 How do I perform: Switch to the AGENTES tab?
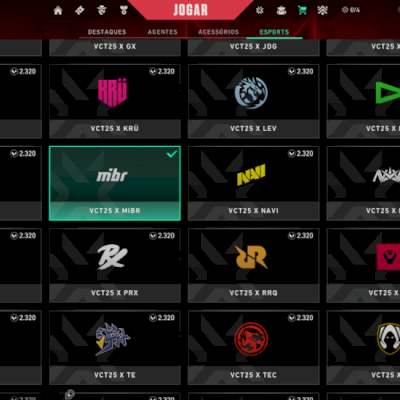tap(162, 32)
